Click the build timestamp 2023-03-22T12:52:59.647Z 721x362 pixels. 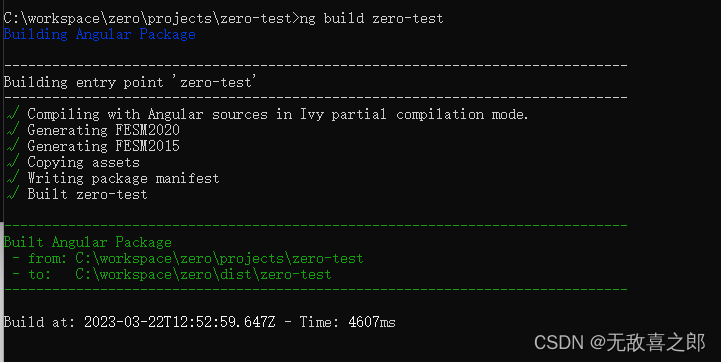coord(179,322)
